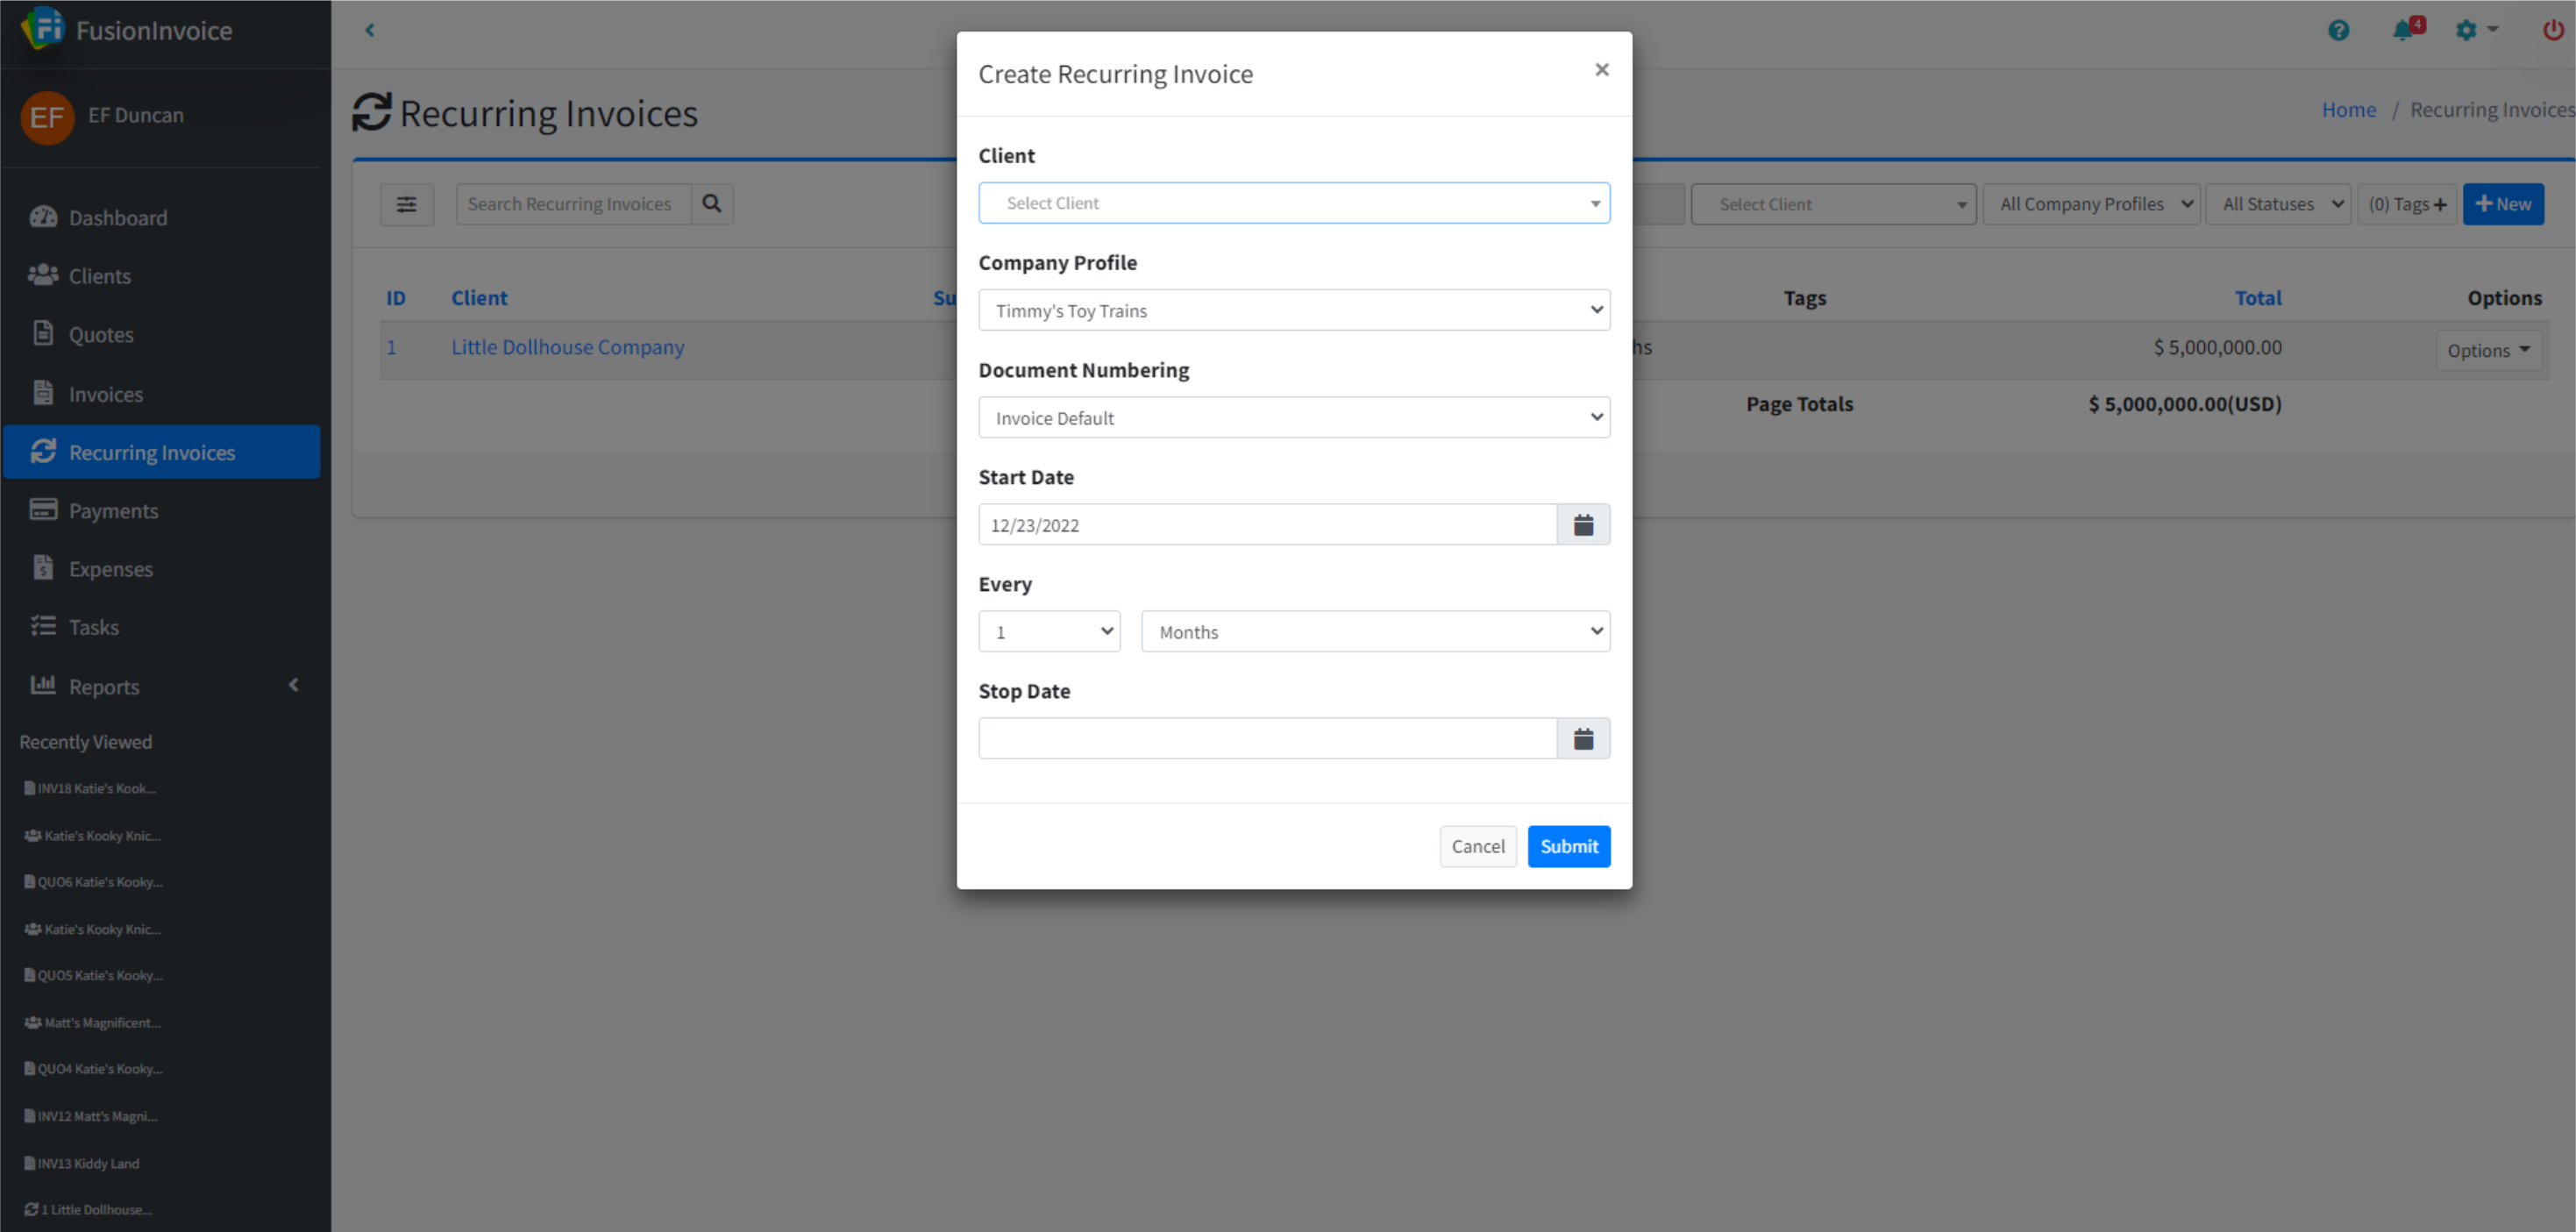Screen dimensions: 2576x1232
Task: Open the Start Date calendar picker
Action: pos(1583,525)
